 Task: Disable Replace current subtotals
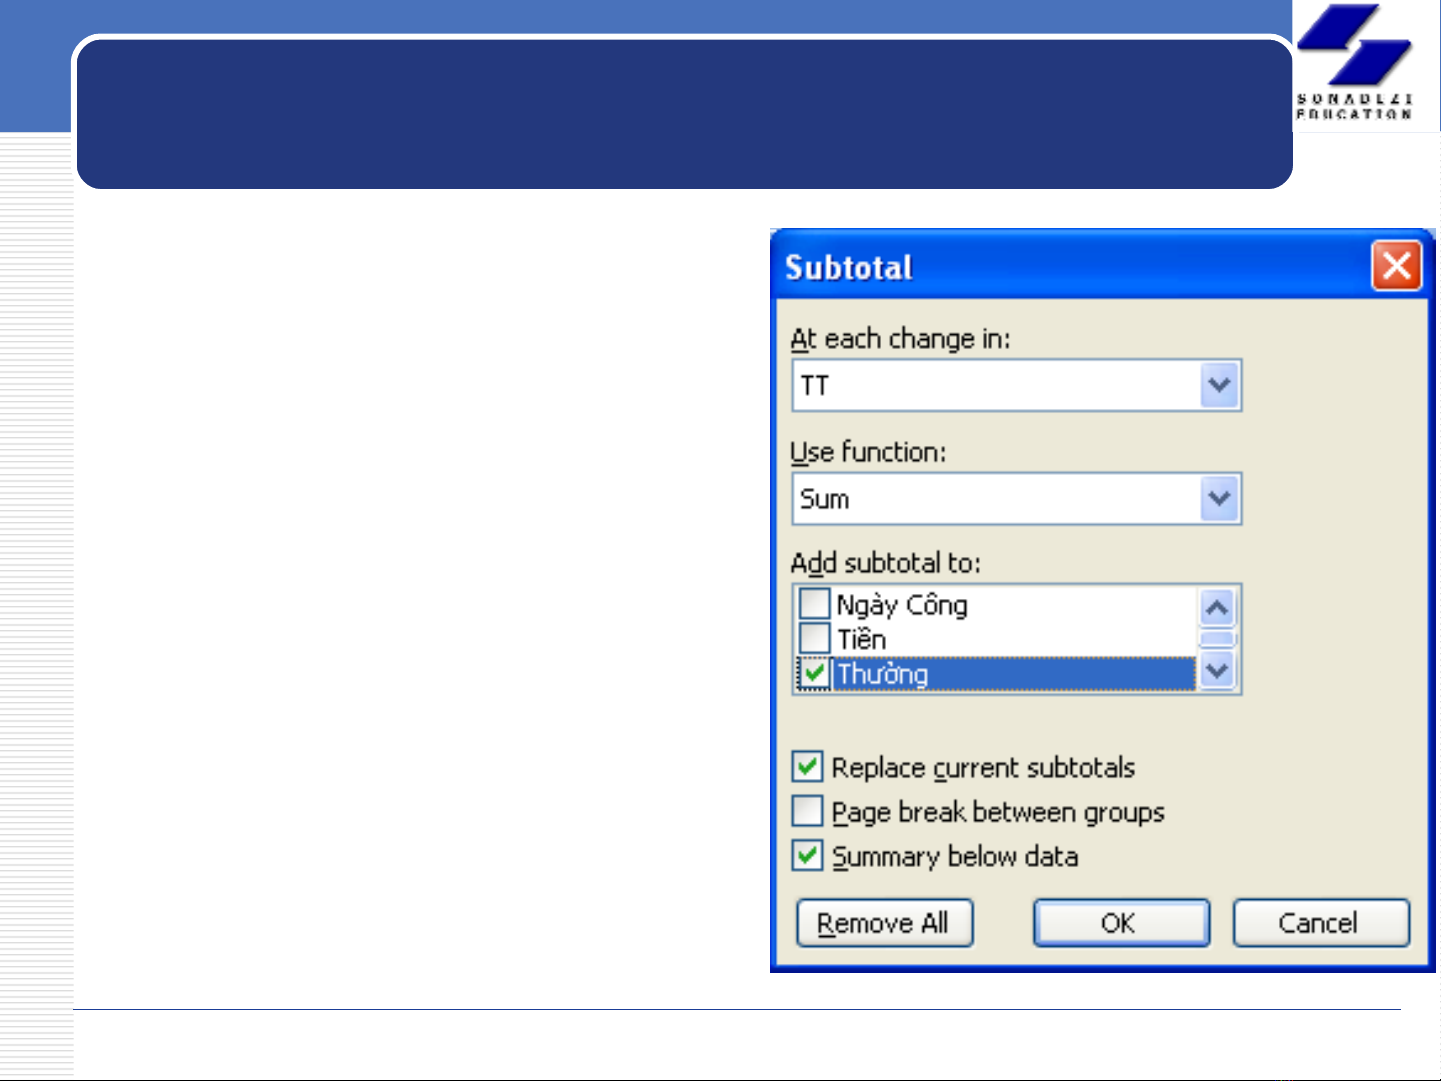807,767
